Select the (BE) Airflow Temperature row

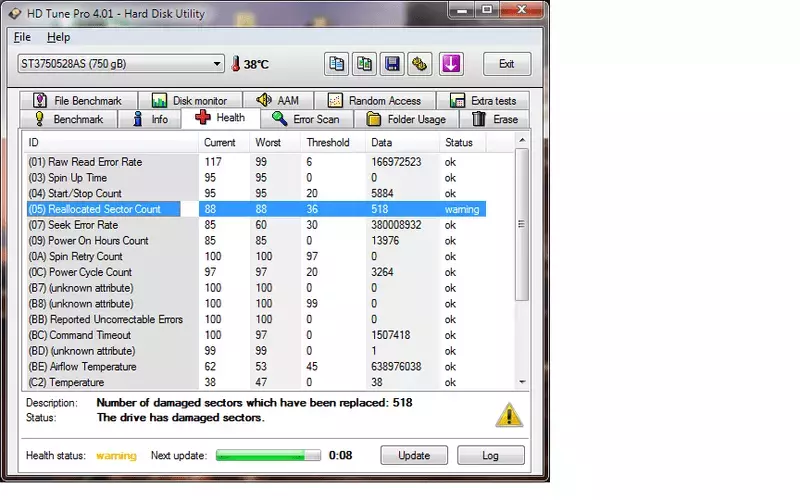click(x=255, y=366)
